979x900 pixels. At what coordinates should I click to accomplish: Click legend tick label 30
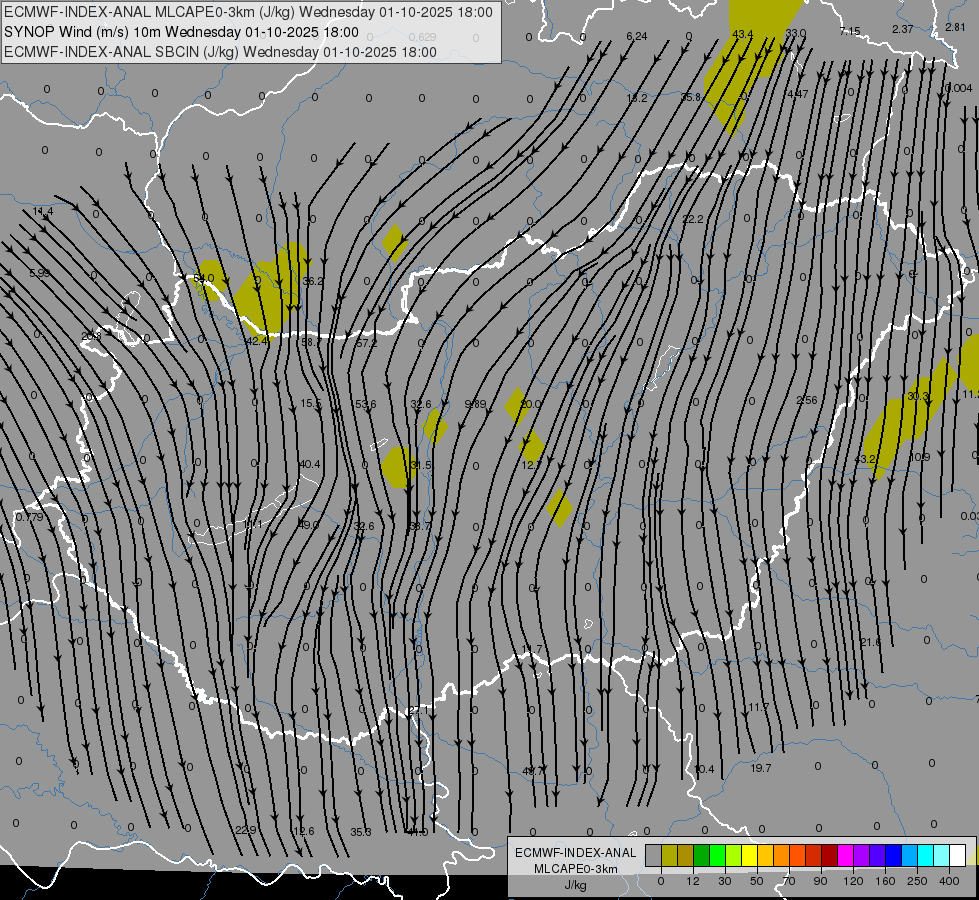coord(724,881)
